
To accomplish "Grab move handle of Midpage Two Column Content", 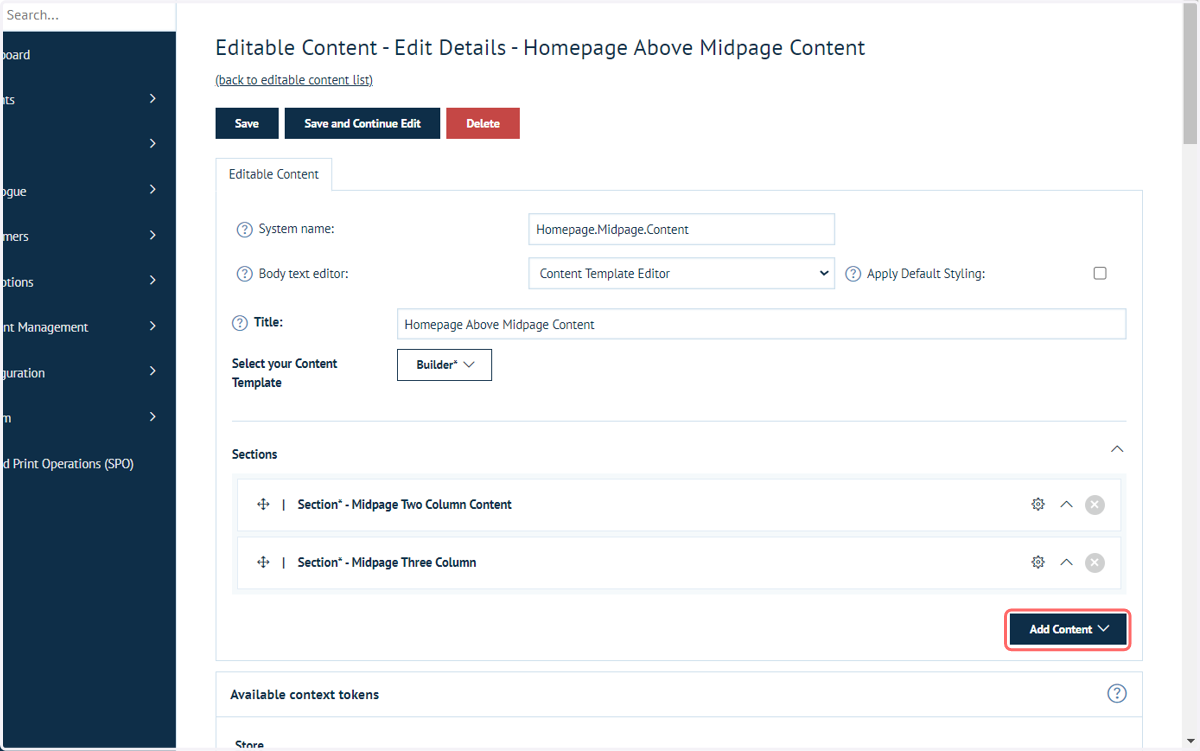I will (263, 505).
